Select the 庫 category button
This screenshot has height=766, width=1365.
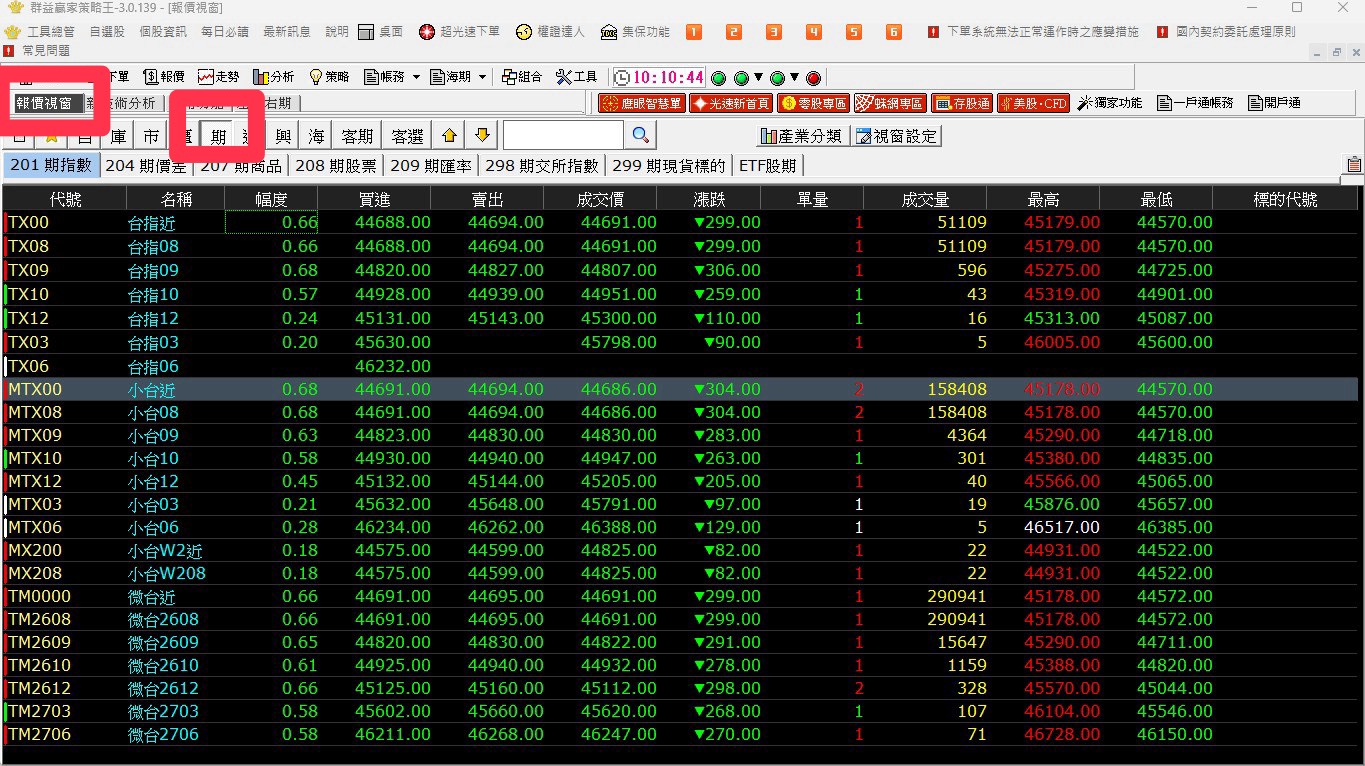pos(118,137)
